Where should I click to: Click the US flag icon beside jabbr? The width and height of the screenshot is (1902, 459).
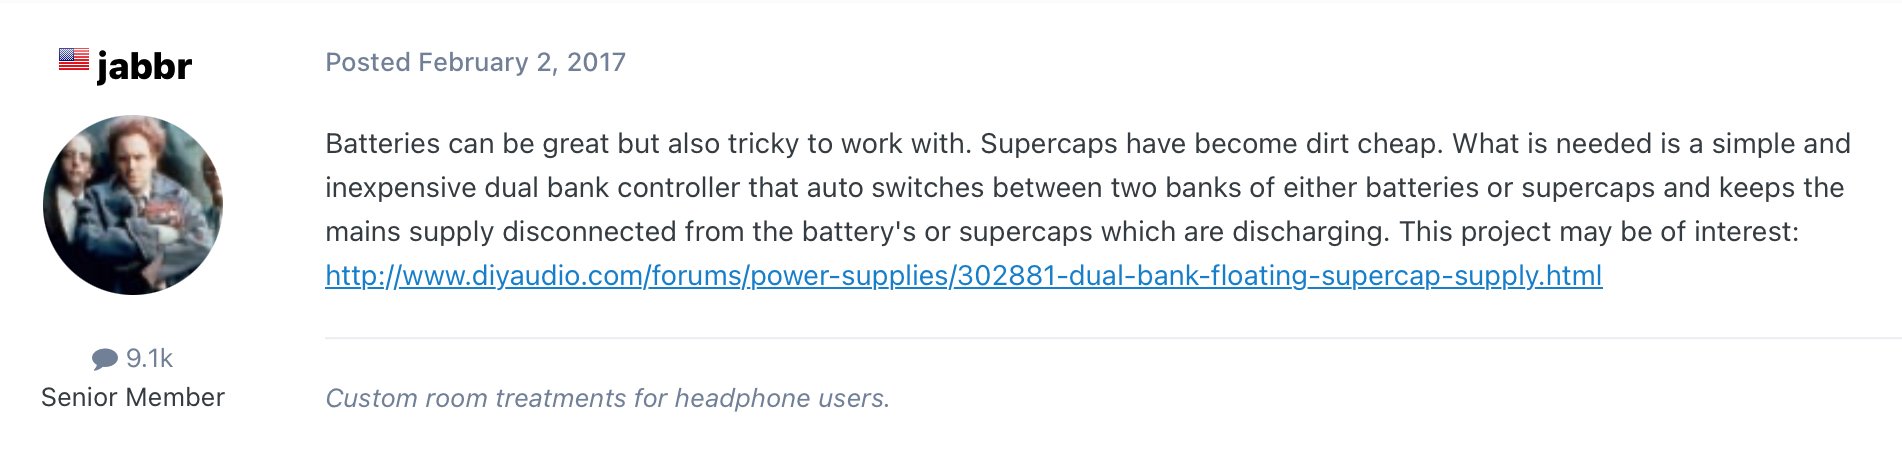73,59
